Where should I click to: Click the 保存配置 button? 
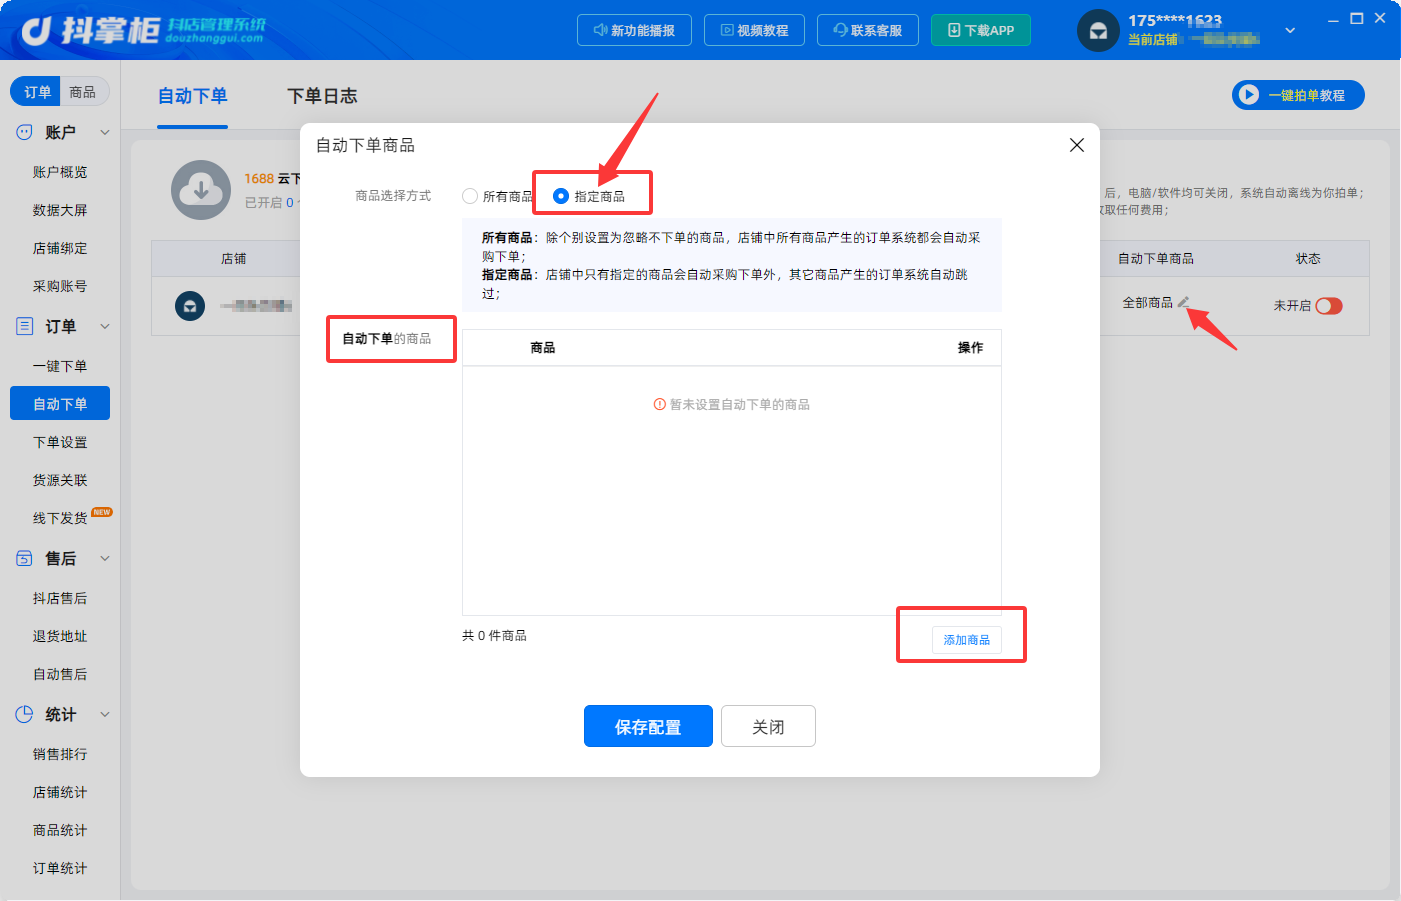[648, 726]
